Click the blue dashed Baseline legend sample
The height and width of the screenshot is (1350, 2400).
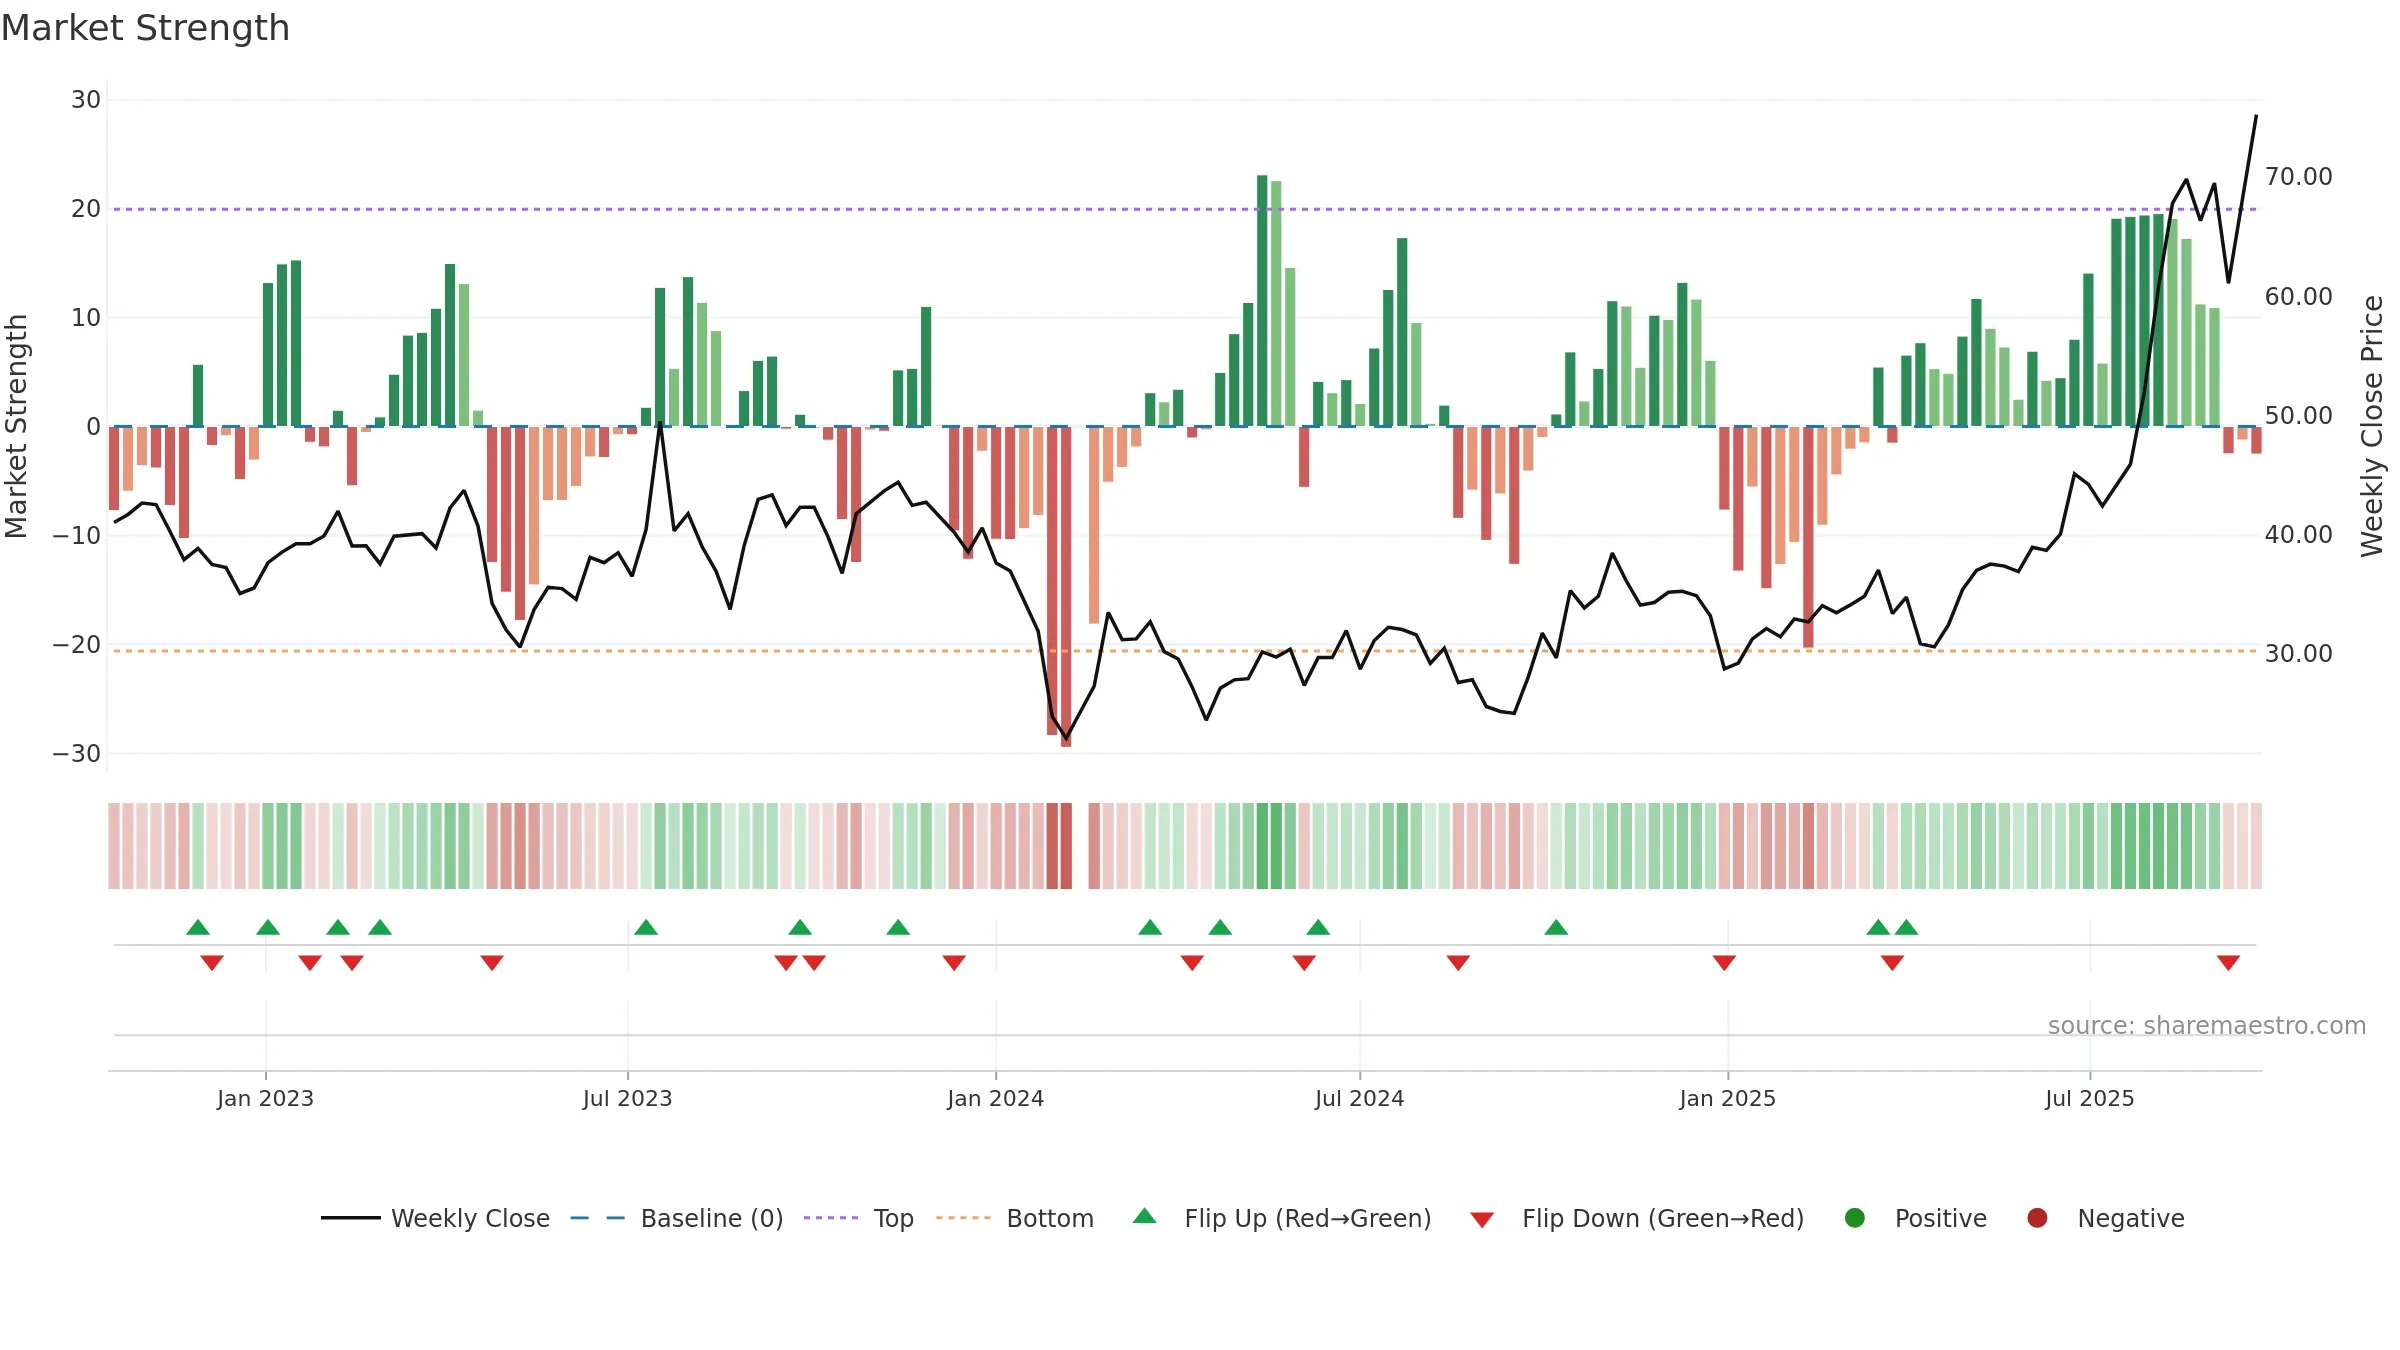click(597, 1218)
